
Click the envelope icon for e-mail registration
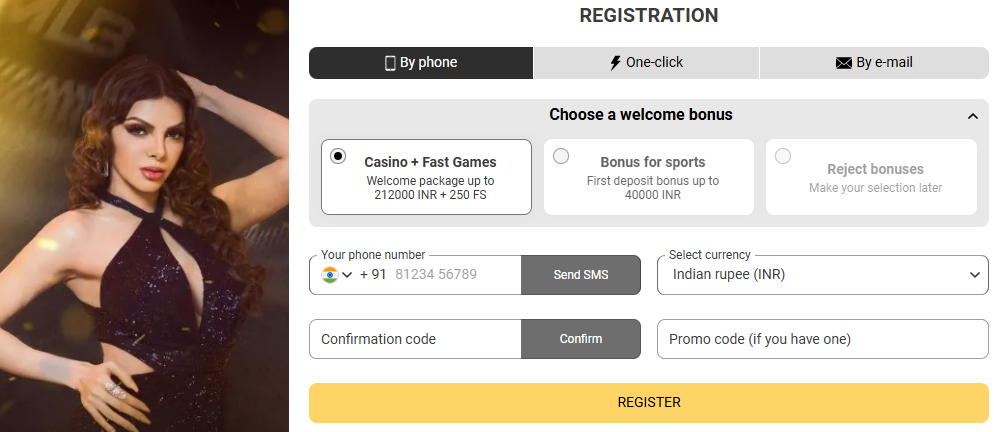[x=843, y=63]
